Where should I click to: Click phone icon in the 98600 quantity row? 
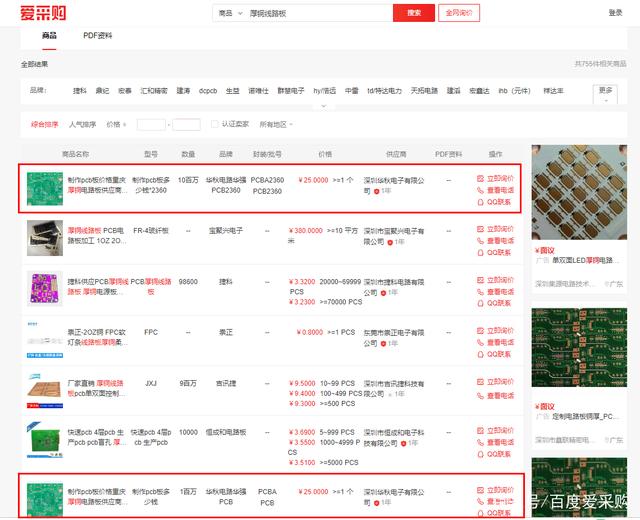(480, 292)
